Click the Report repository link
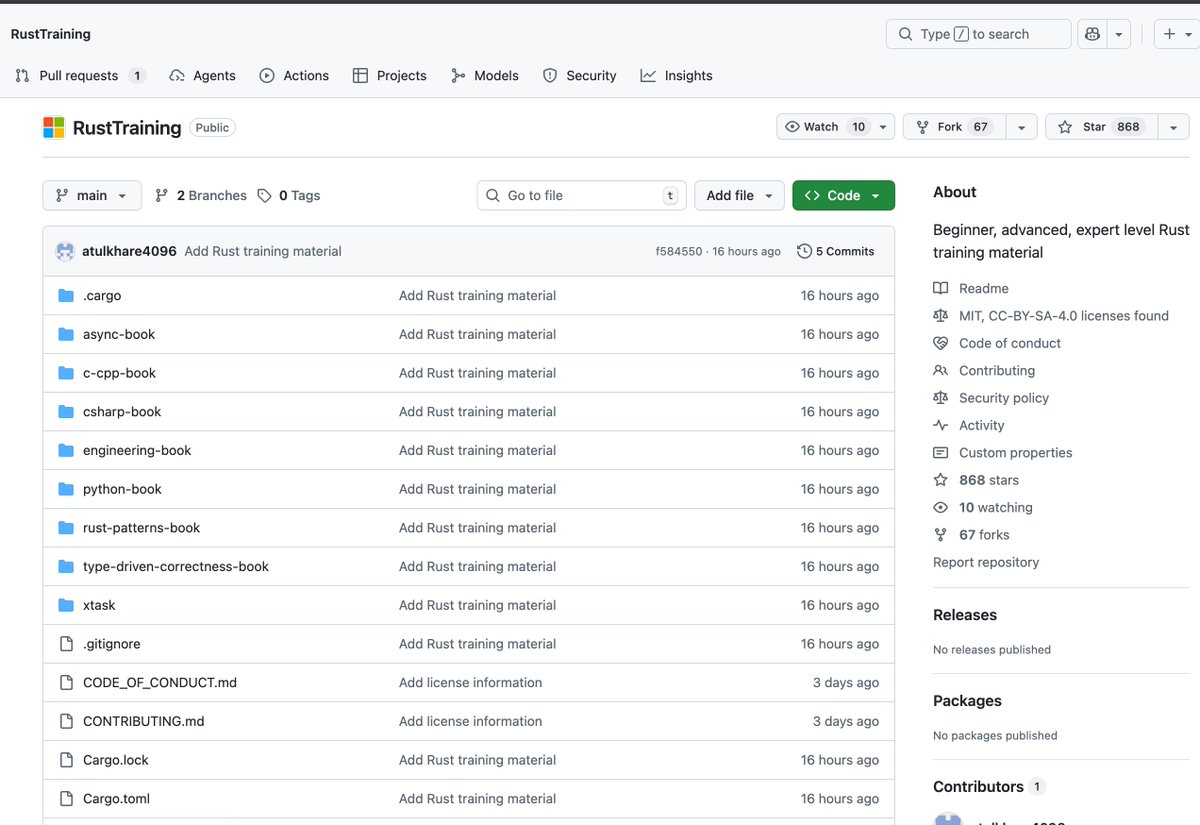Screen dimensions: 1200x825 click(986, 562)
